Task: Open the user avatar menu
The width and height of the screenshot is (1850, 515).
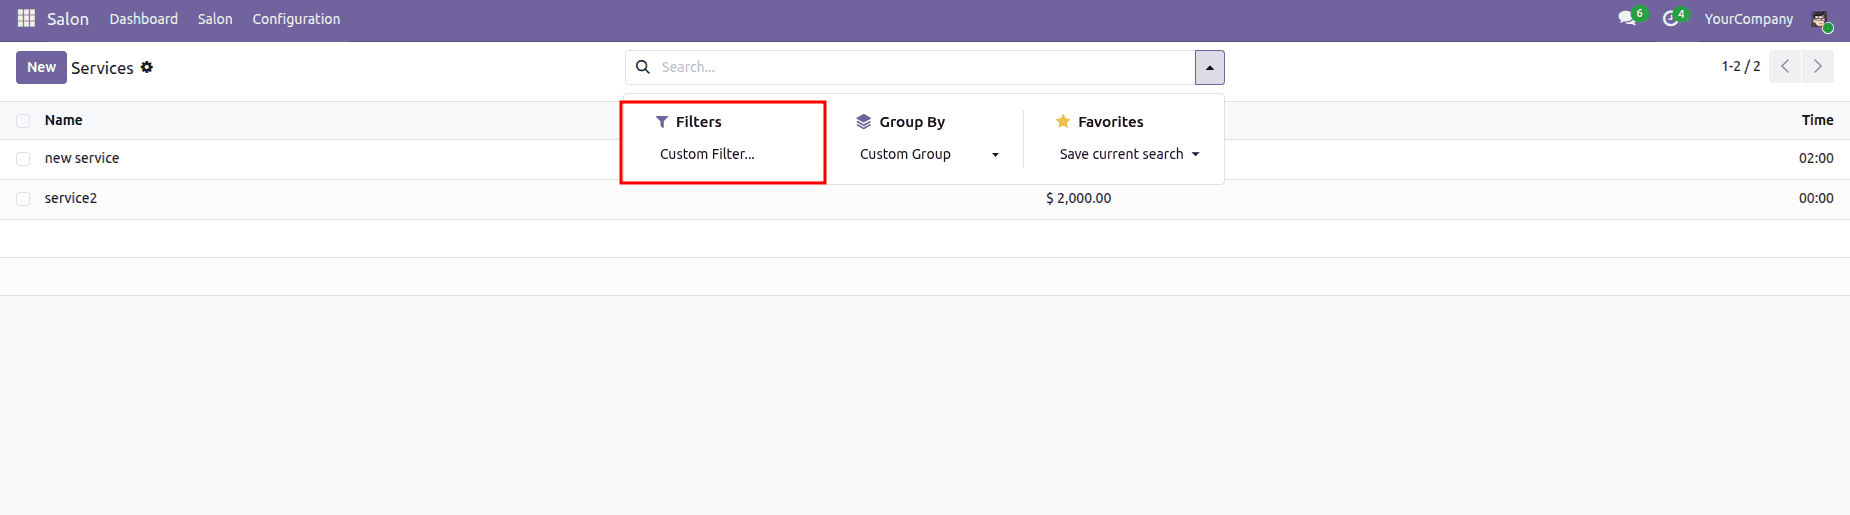Action: [1820, 19]
